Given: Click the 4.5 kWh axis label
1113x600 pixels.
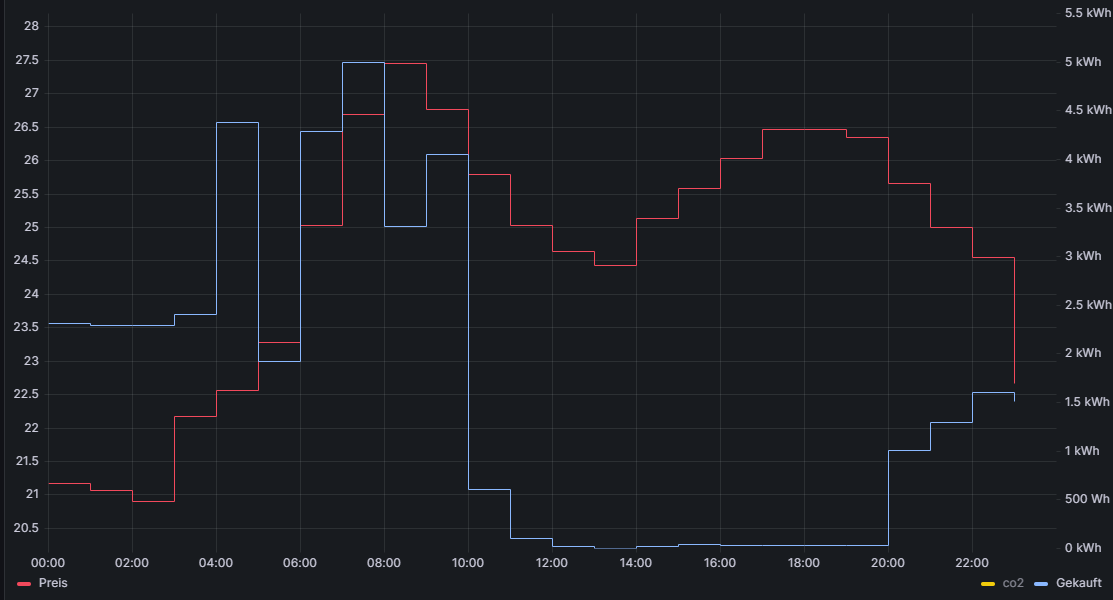Looking at the screenshot, I should (1088, 110).
